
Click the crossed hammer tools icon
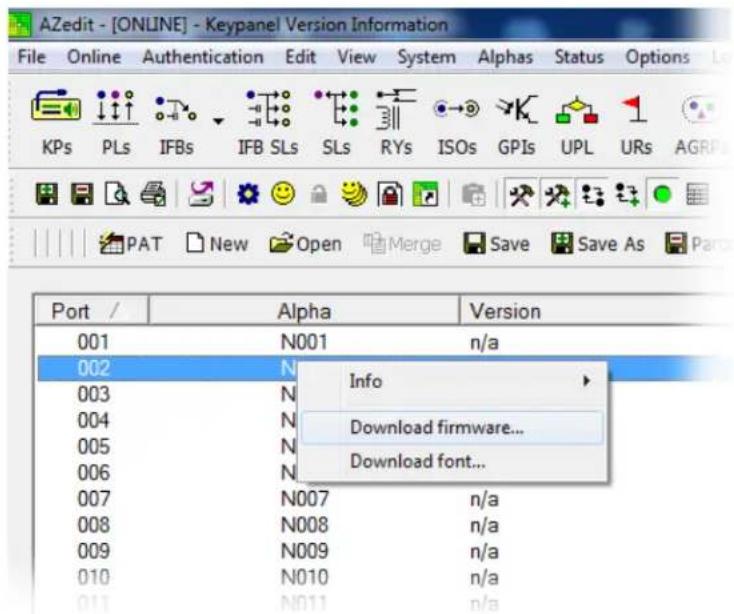[x=522, y=194]
